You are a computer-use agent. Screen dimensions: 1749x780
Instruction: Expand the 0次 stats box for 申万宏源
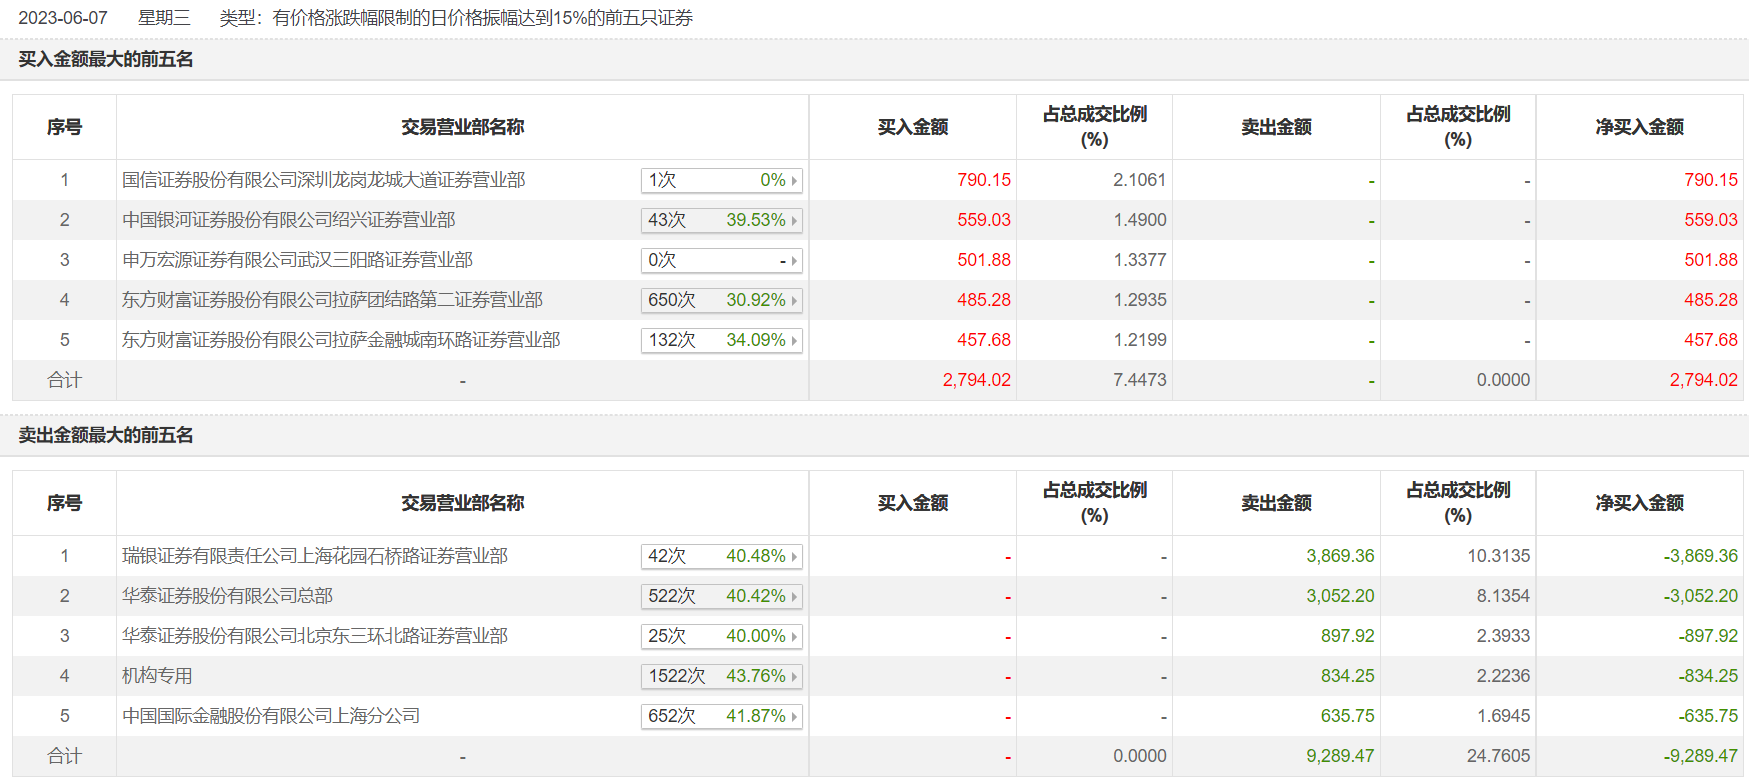pos(721,260)
